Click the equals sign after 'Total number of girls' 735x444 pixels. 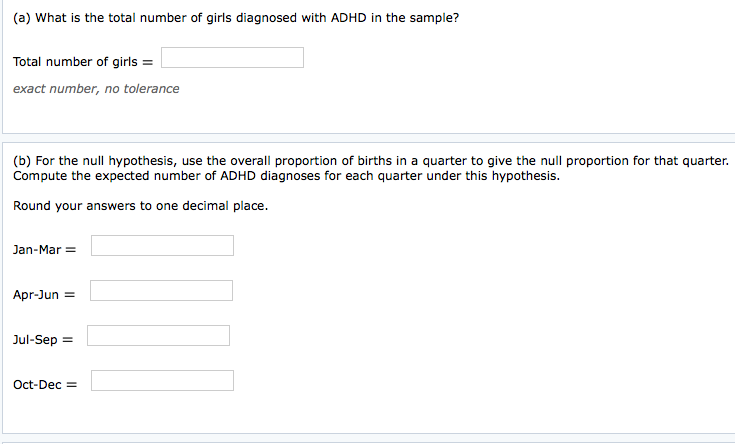[x=148, y=62]
